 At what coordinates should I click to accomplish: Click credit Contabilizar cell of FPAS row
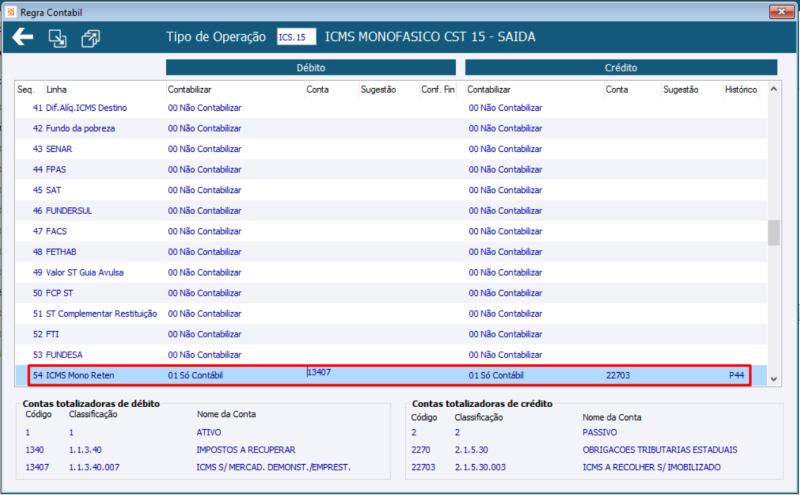pyautogui.click(x=505, y=169)
